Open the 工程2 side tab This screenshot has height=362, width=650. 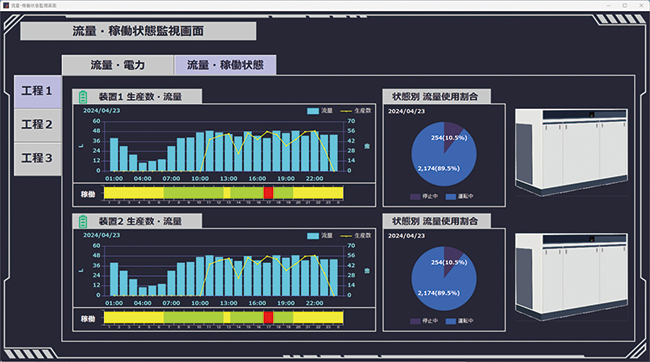[x=37, y=125]
